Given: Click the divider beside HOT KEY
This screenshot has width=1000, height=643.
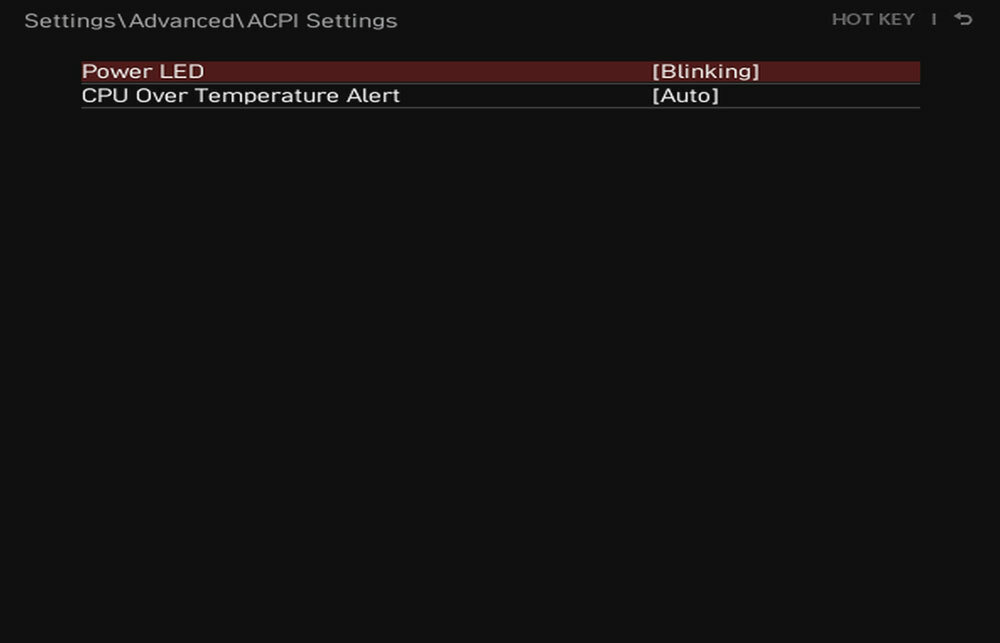Looking at the screenshot, I should 934,19.
